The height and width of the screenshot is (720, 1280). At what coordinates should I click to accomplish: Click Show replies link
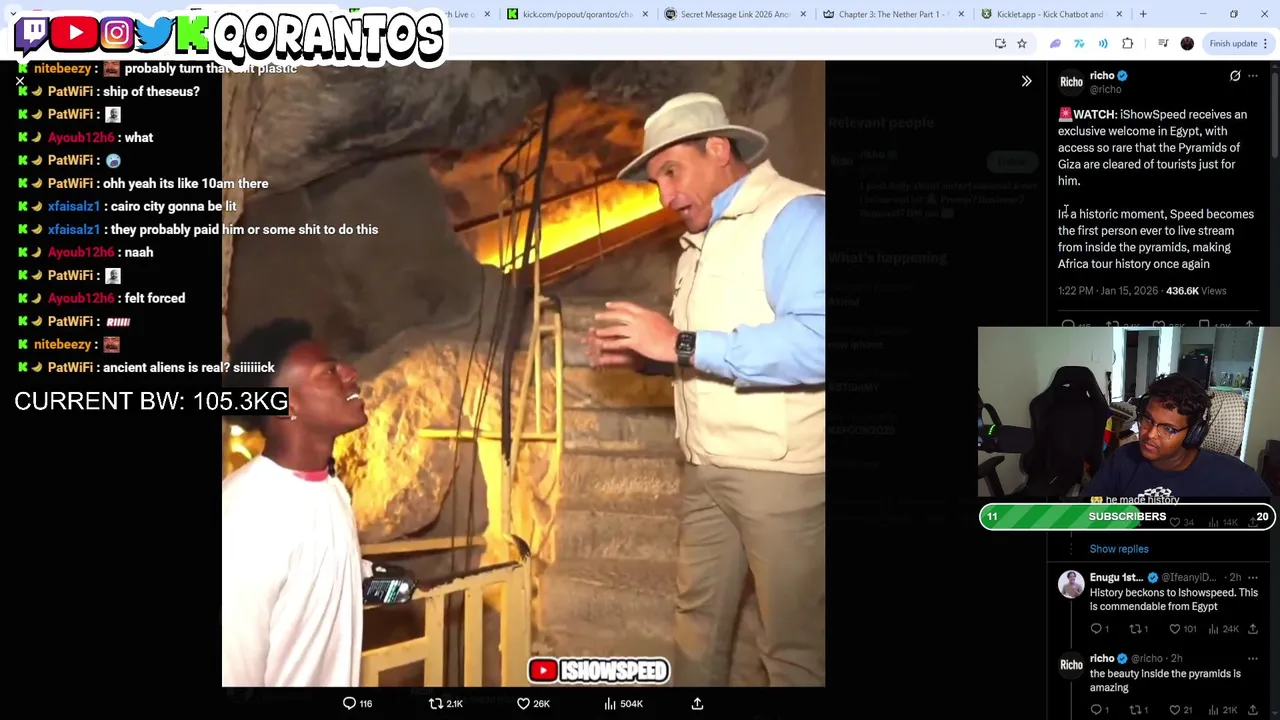tap(1119, 549)
